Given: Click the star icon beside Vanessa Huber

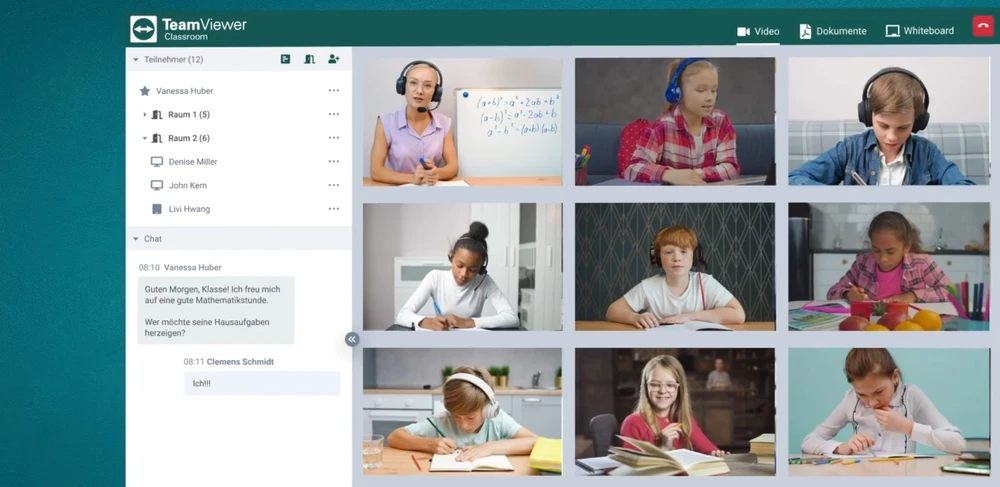Looking at the screenshot, I should [x=145, y=91].
